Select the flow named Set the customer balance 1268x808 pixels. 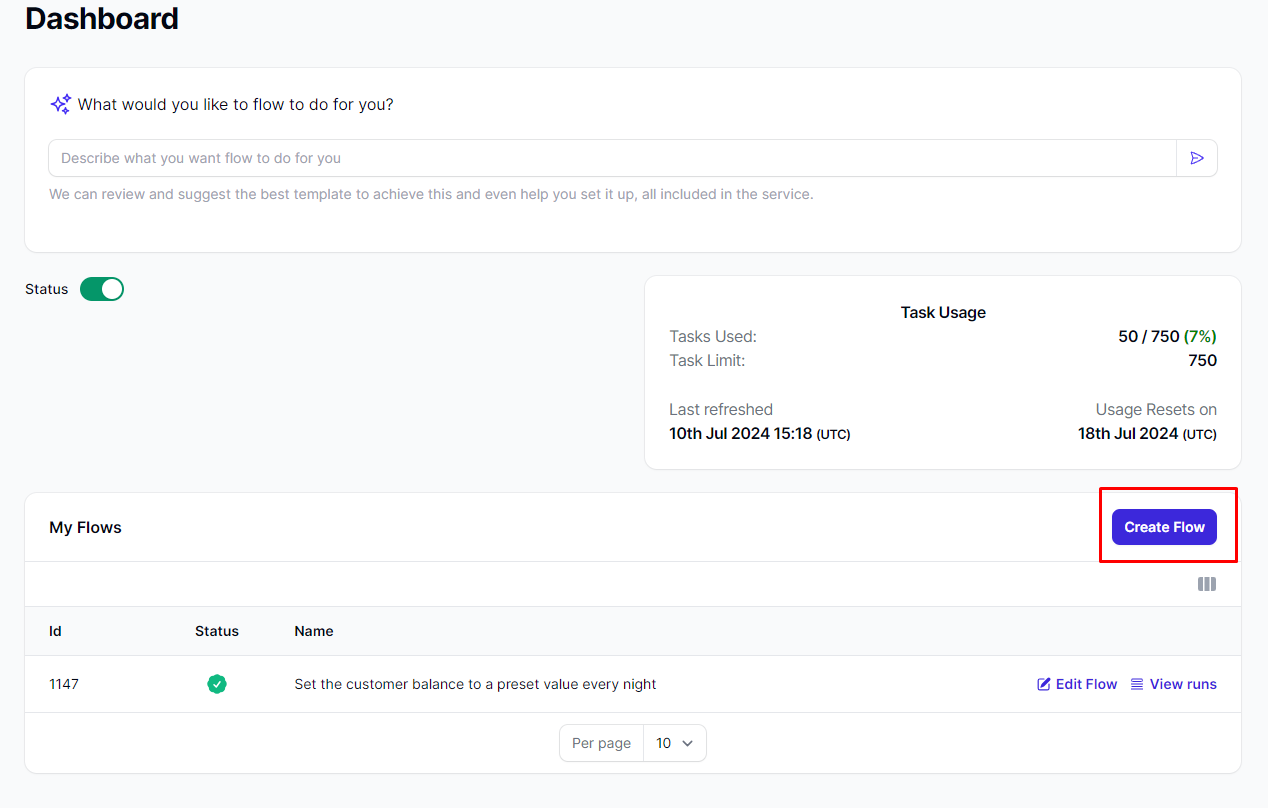click(475, 684)
